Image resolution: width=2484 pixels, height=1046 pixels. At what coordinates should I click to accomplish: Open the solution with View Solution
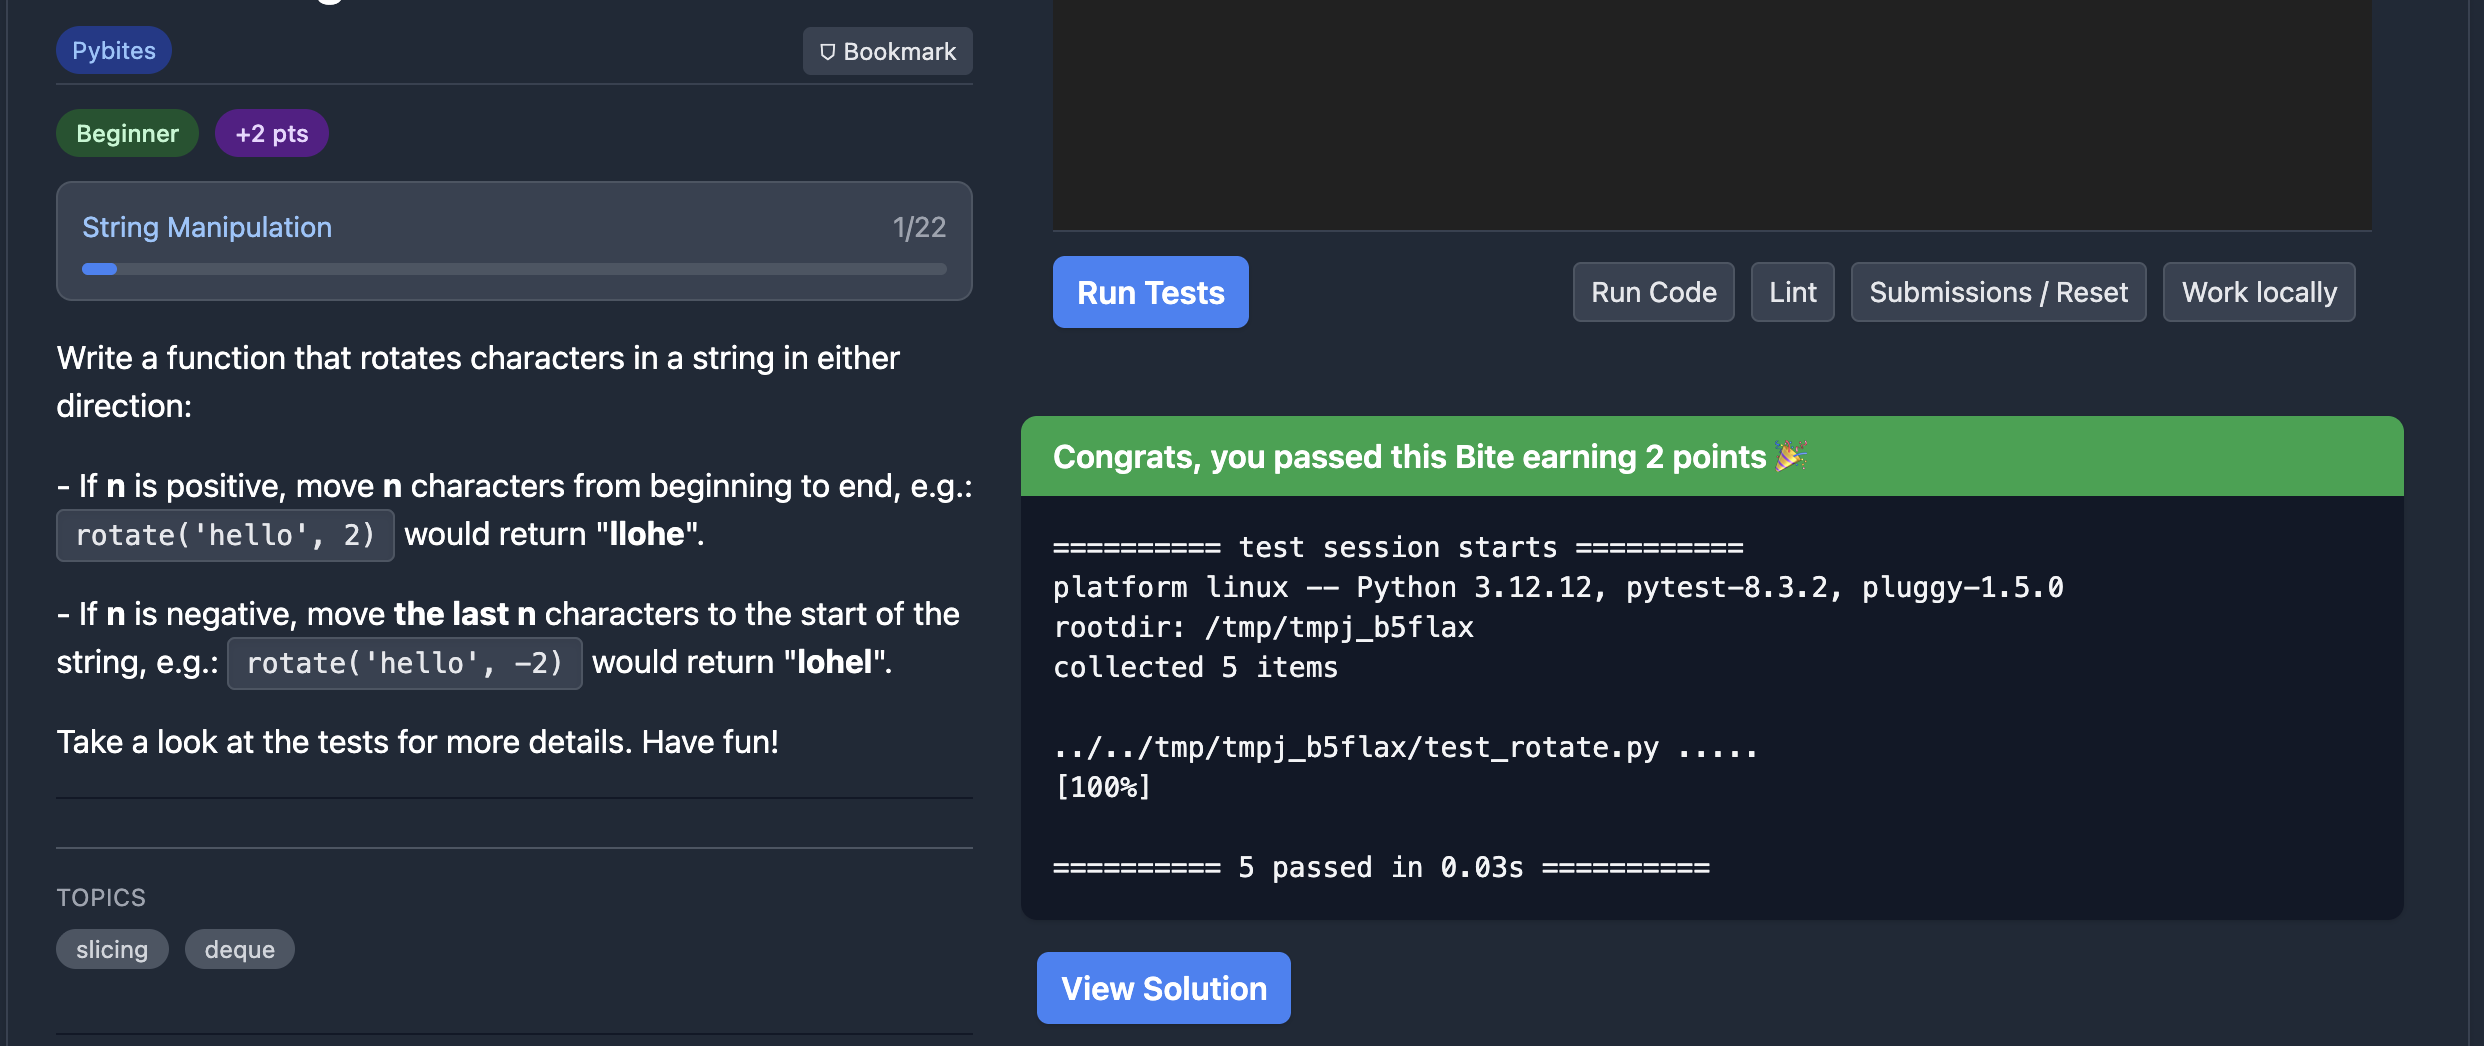coord(1163,988)
